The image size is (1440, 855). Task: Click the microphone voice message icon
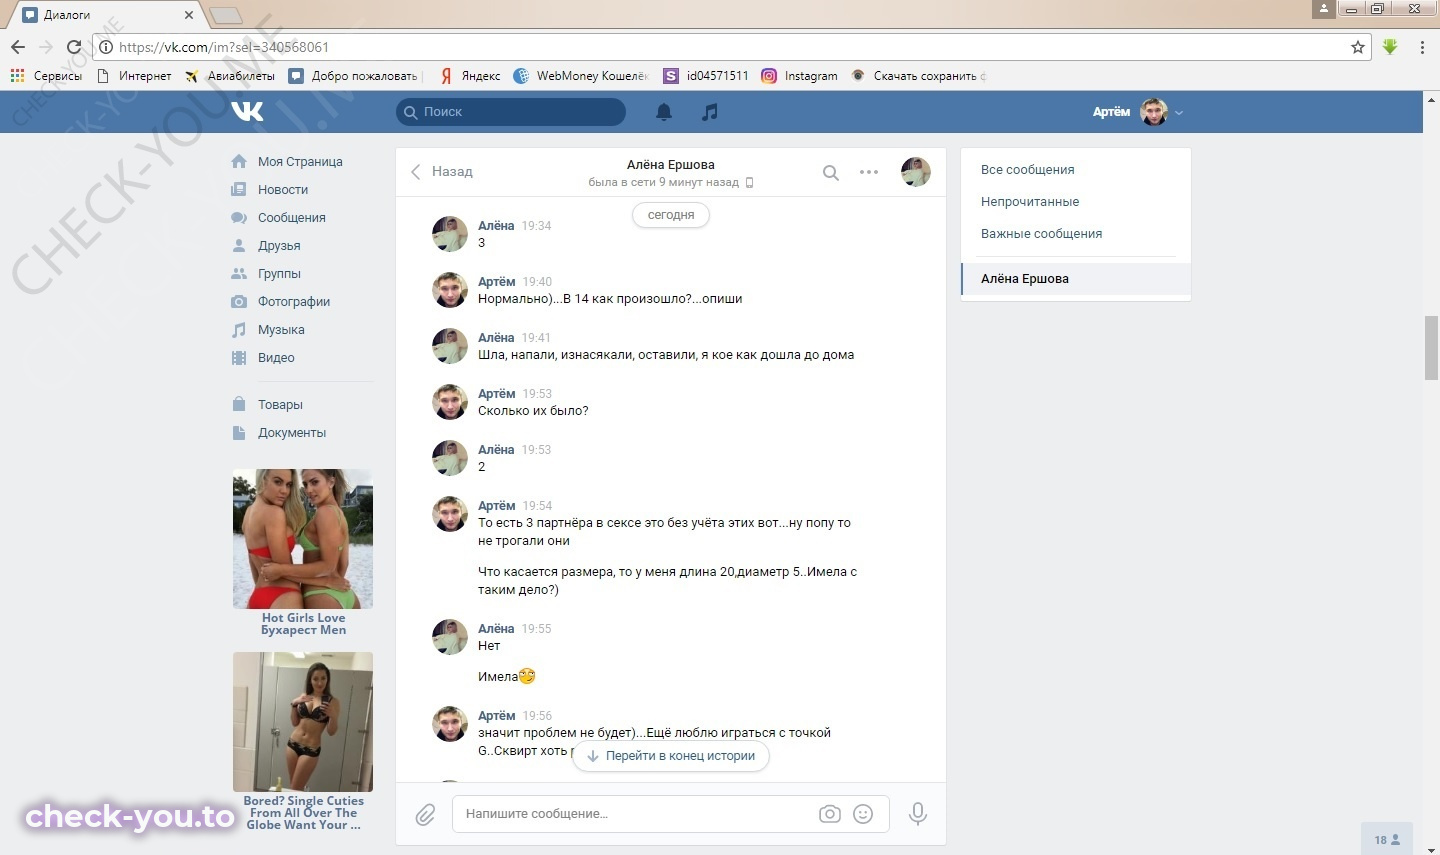click(917, 814)
